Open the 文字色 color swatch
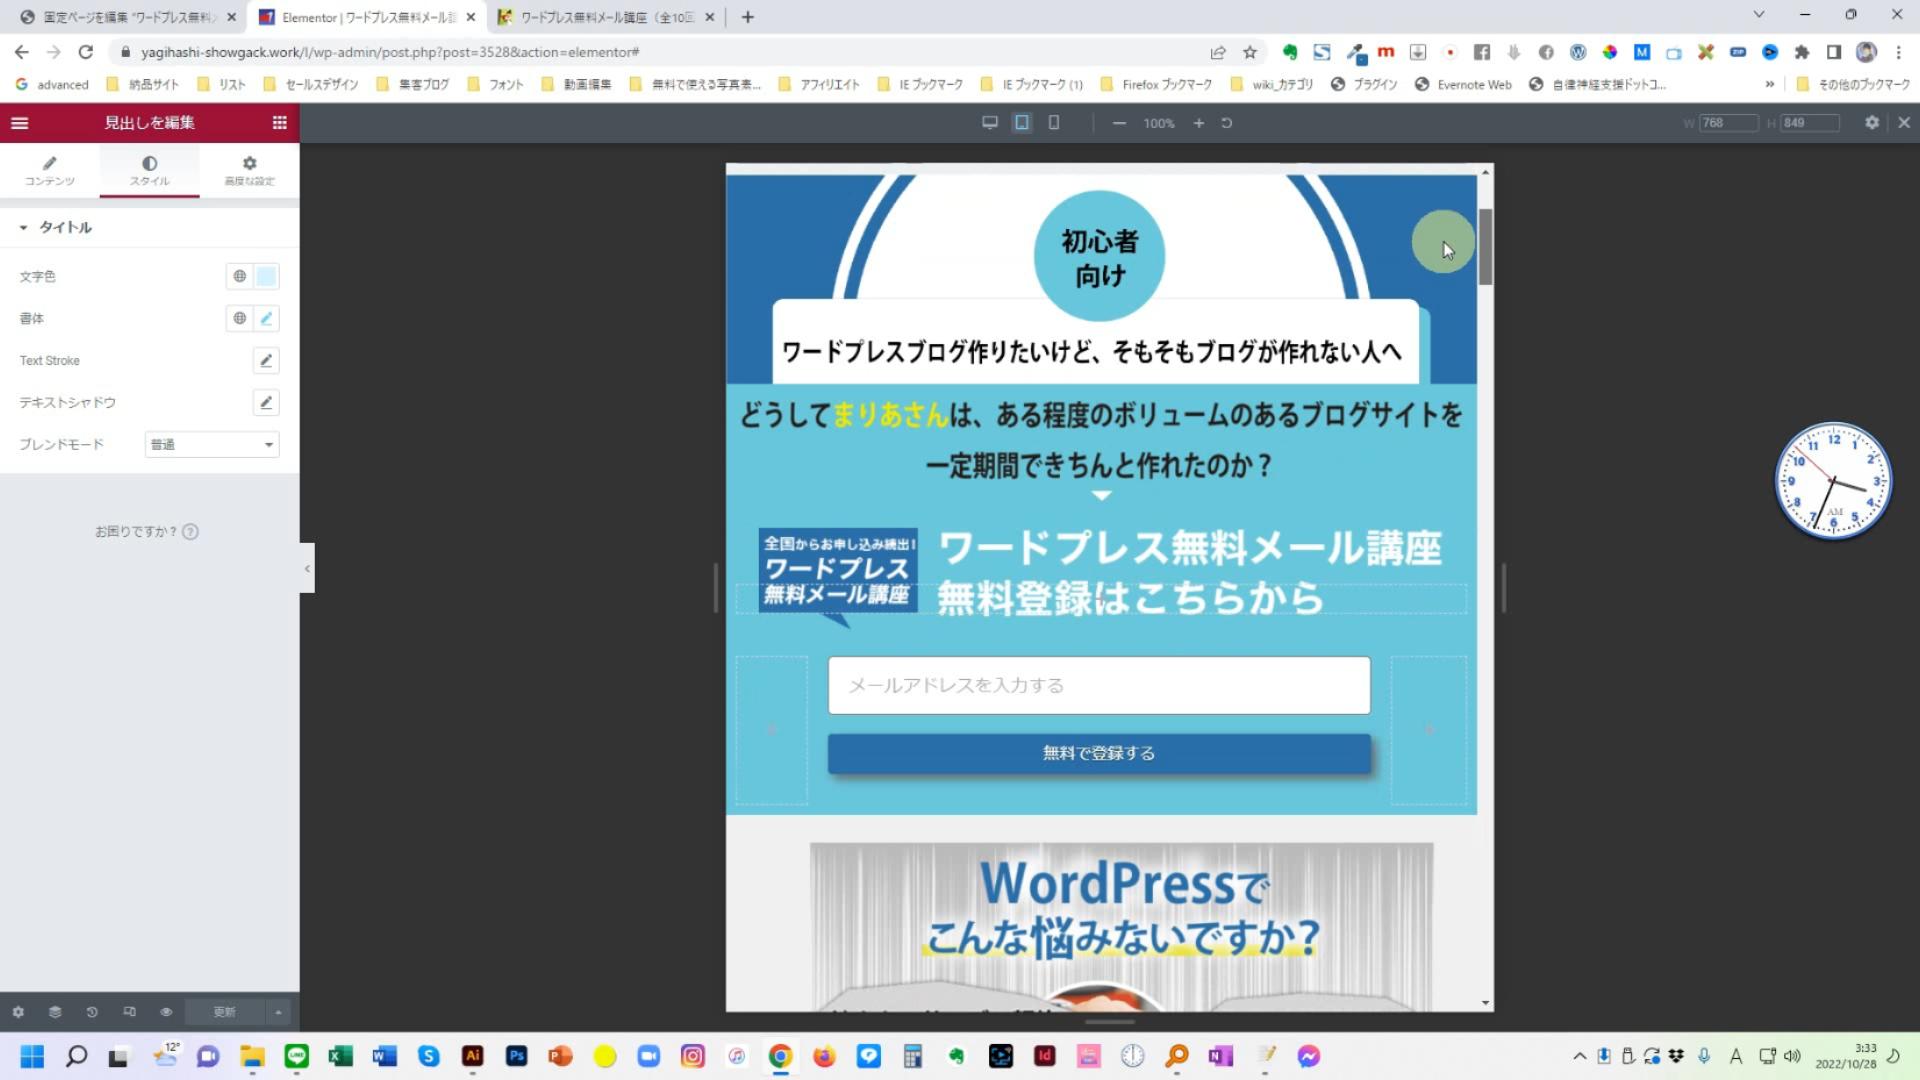Viewport: 1920px width, 1080px height. tap(266, 277)
